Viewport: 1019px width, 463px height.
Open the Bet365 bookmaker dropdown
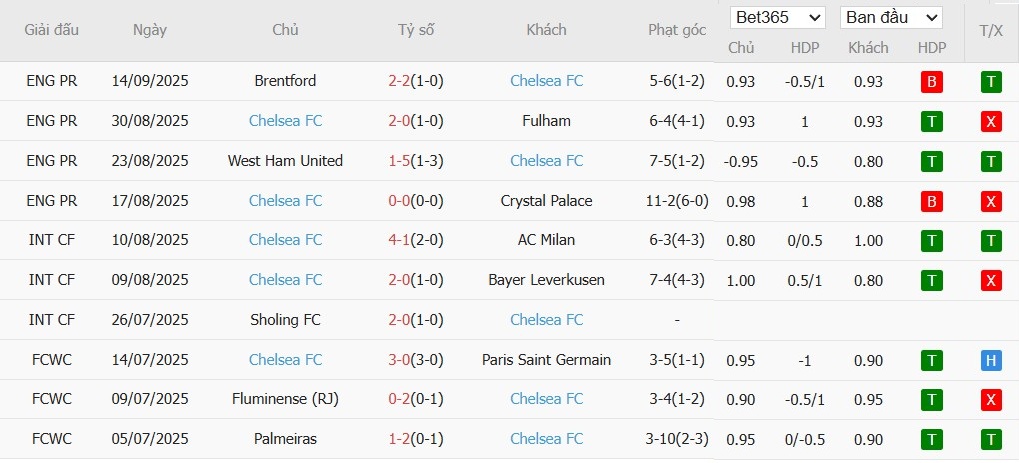pos(778,18)
